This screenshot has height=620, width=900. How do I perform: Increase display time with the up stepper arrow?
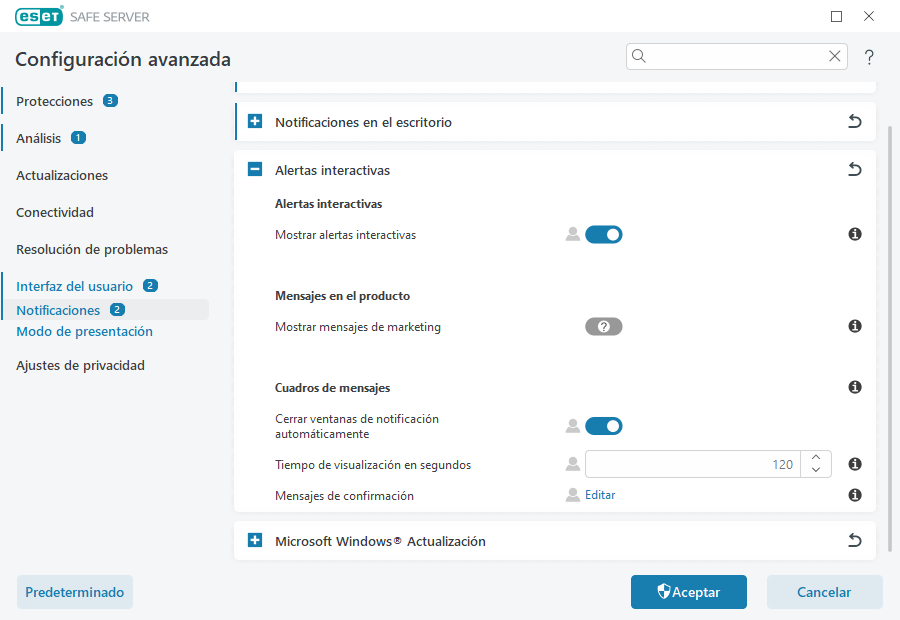816,458
